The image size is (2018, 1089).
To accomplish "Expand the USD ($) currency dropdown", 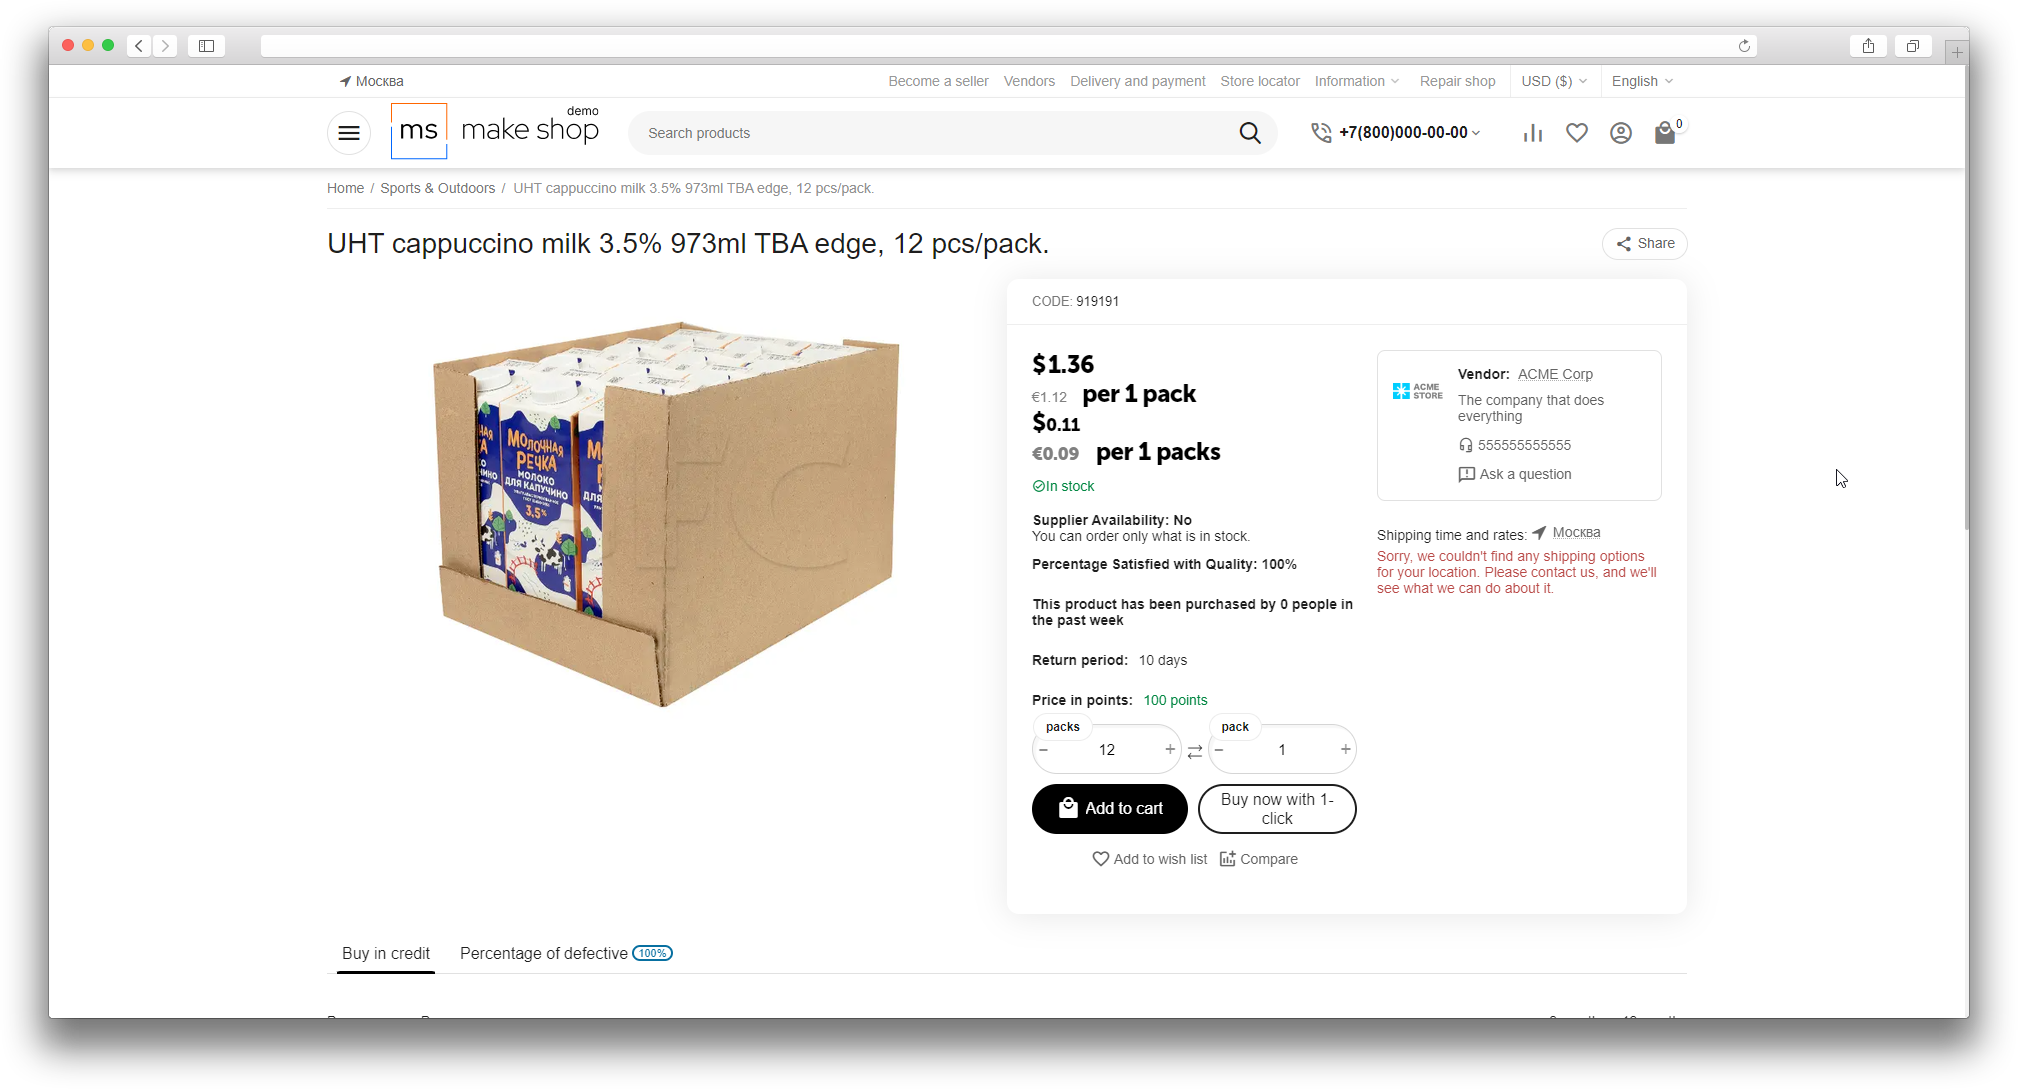I will pos(1554,81).
